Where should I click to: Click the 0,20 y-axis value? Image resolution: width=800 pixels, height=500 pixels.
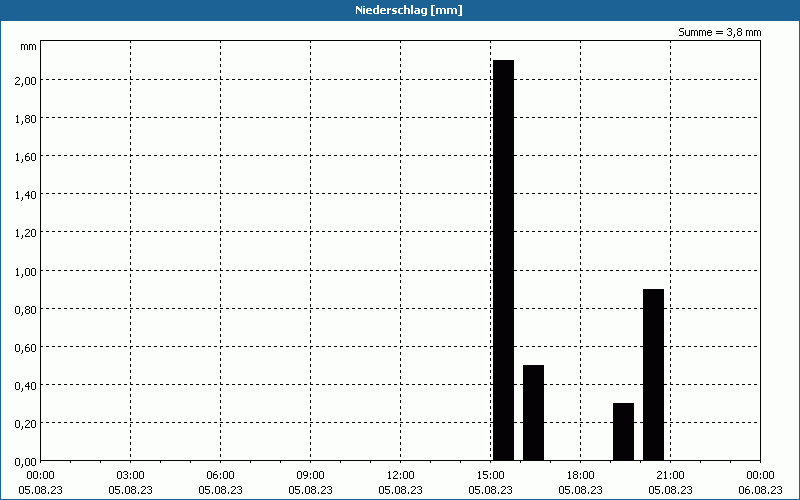pyautogui.click(x=26, y=423)
